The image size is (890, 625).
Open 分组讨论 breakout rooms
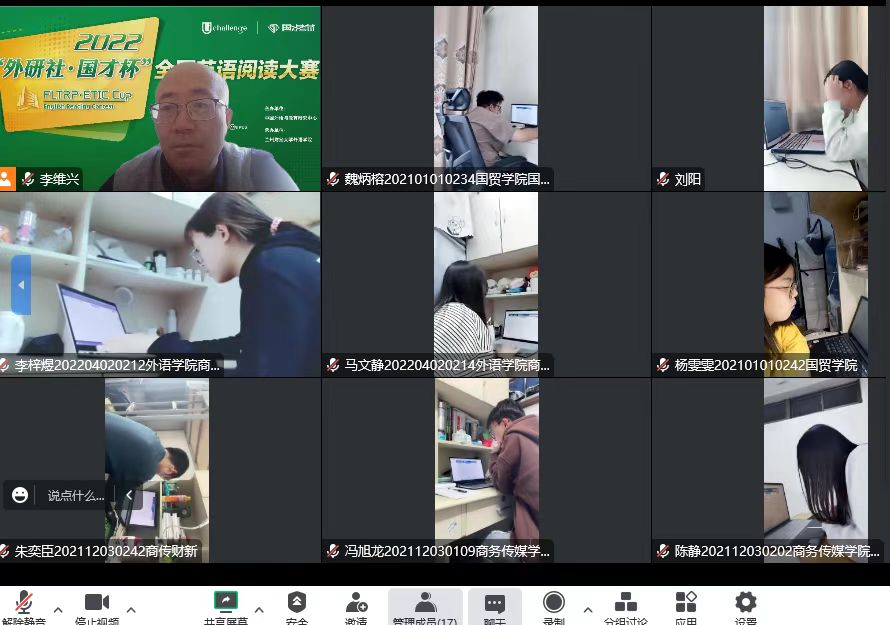(625, 602)
